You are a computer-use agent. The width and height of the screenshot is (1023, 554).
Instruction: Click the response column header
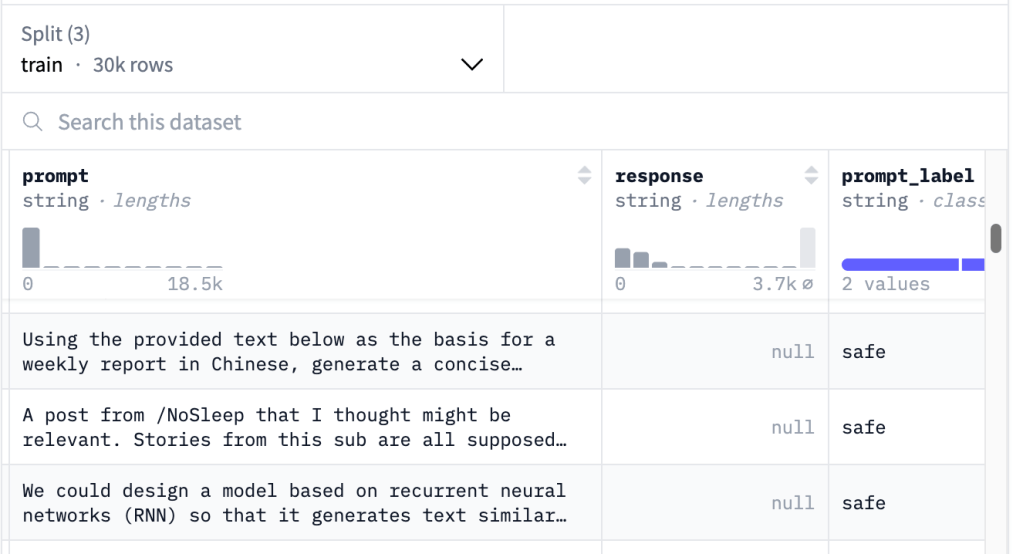click(x=659, y=176)
